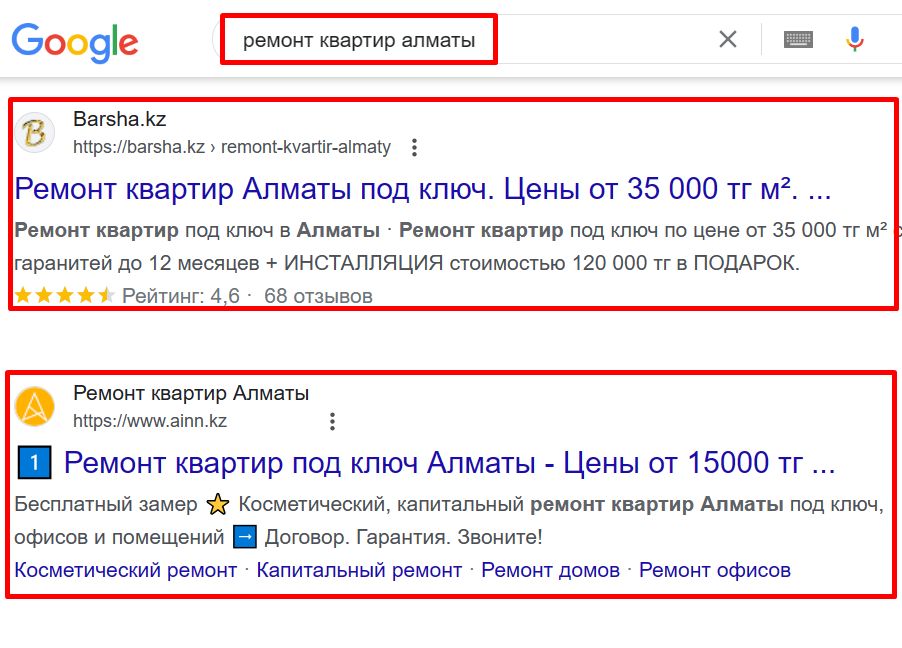This screenshot has height=648, width=902.
Task: Click the star icon in the ainn.kz description
Action: [218, 505]
